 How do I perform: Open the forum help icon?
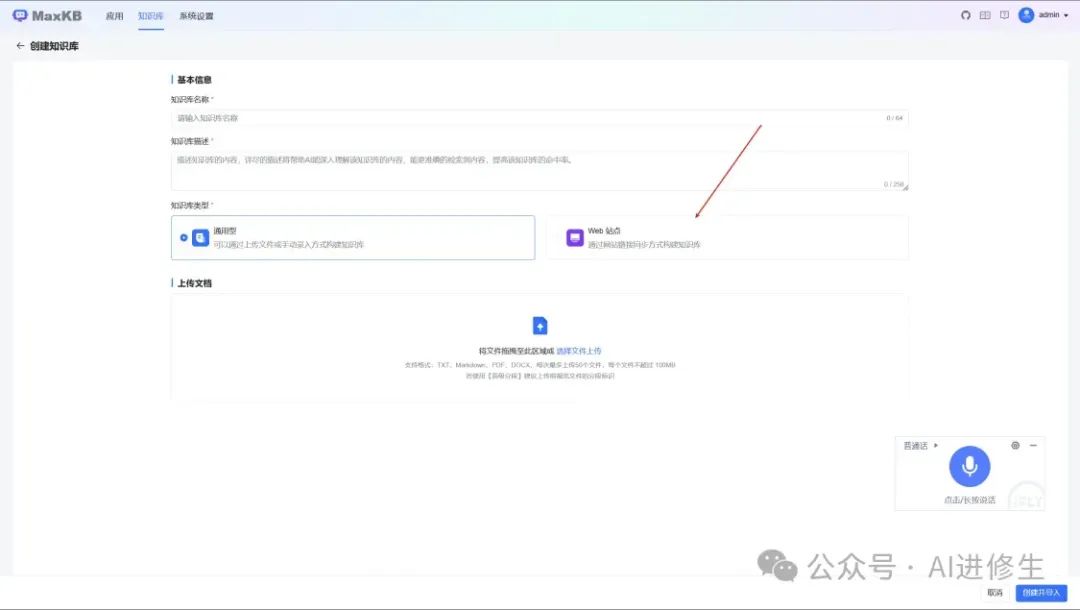pos(1004,15)
